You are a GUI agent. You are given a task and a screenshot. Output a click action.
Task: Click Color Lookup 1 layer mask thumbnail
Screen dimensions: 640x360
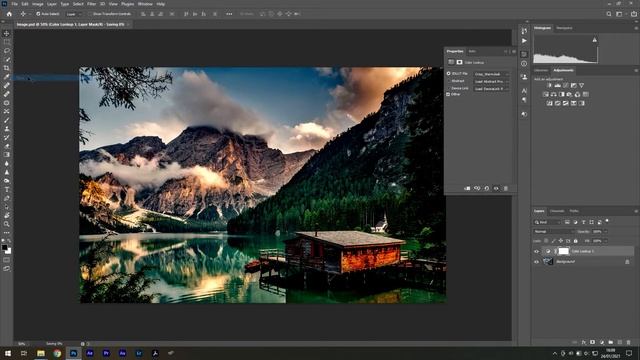point(564,251)
